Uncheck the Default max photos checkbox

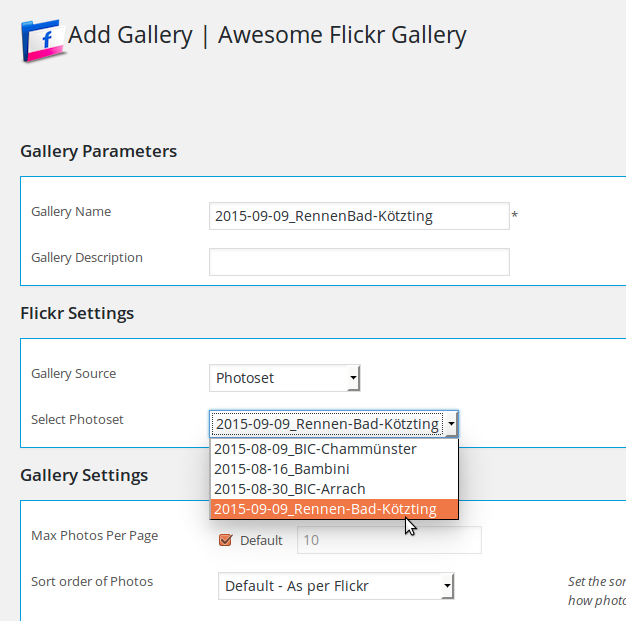(226, 540)
